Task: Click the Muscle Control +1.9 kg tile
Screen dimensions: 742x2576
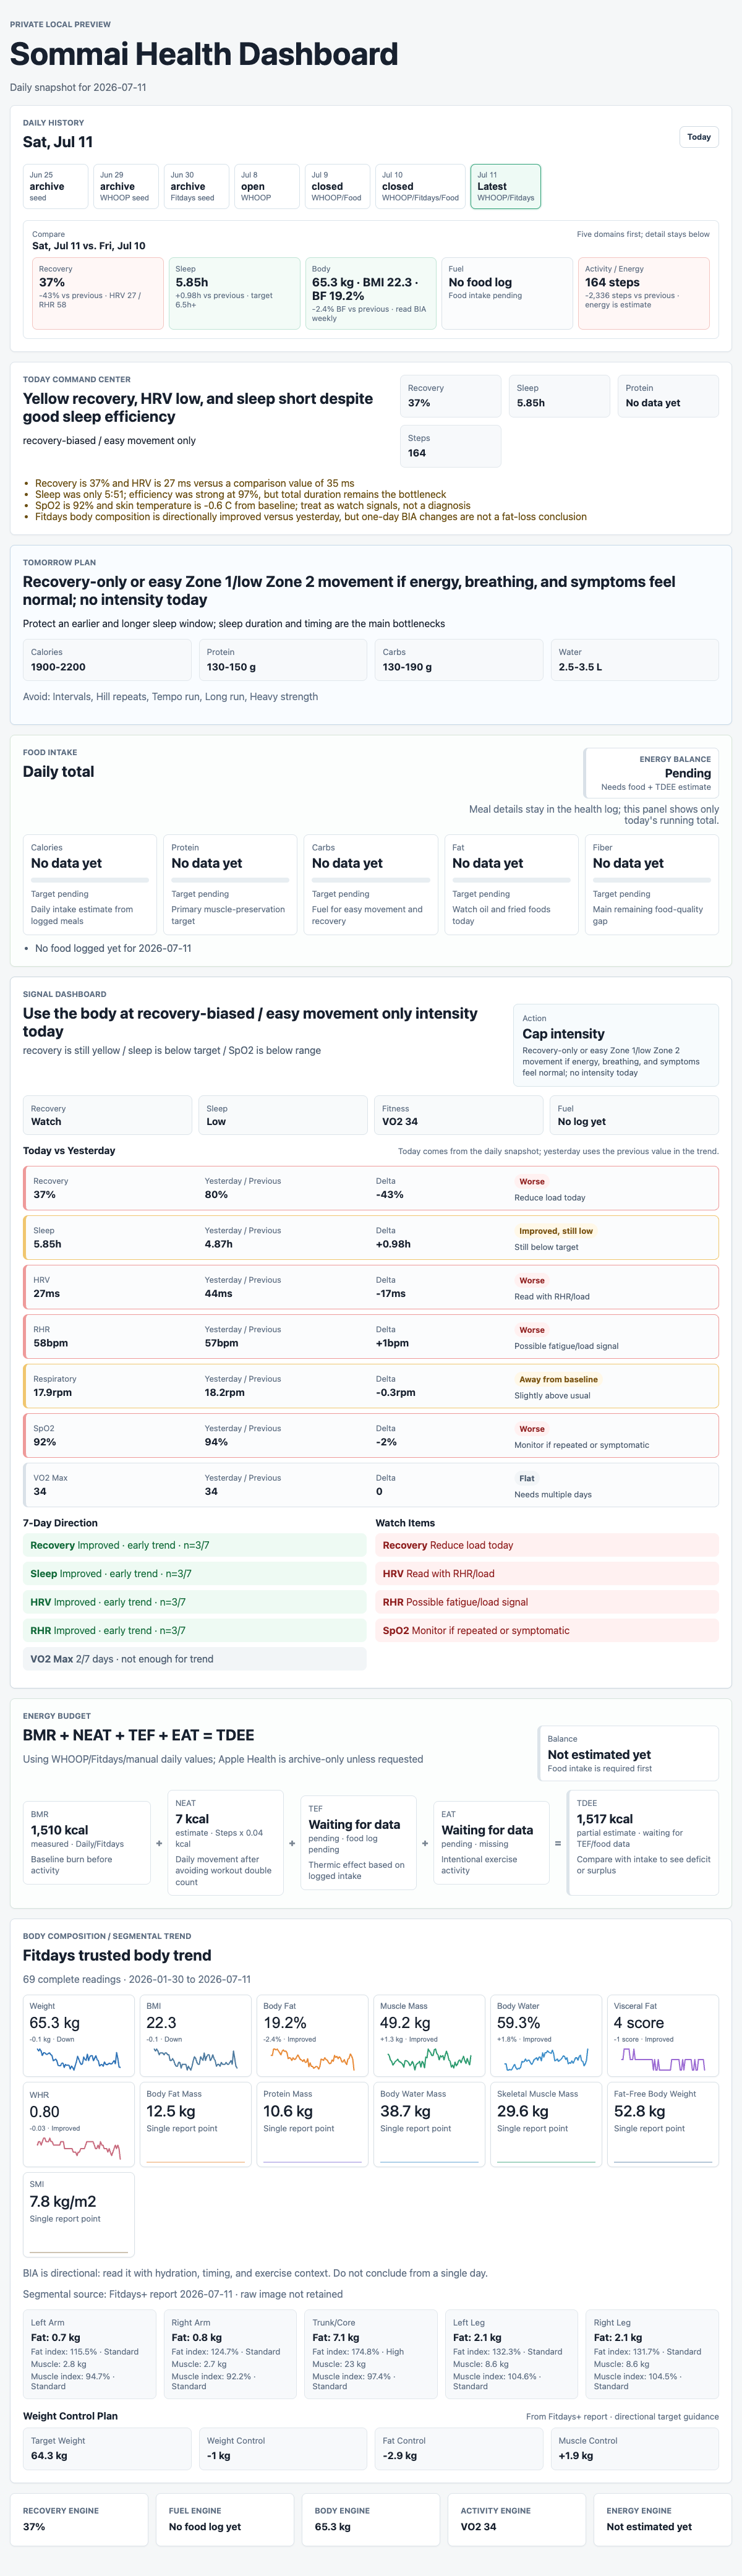Action: [635, 2448]
